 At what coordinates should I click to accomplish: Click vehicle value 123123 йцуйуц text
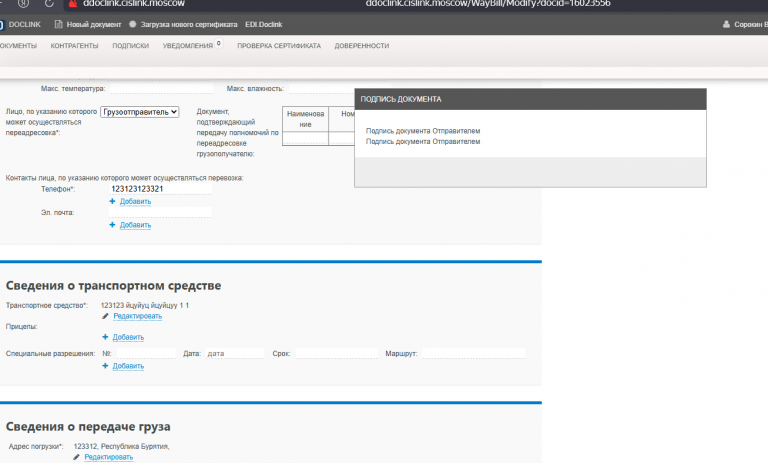tap(144, 305)
